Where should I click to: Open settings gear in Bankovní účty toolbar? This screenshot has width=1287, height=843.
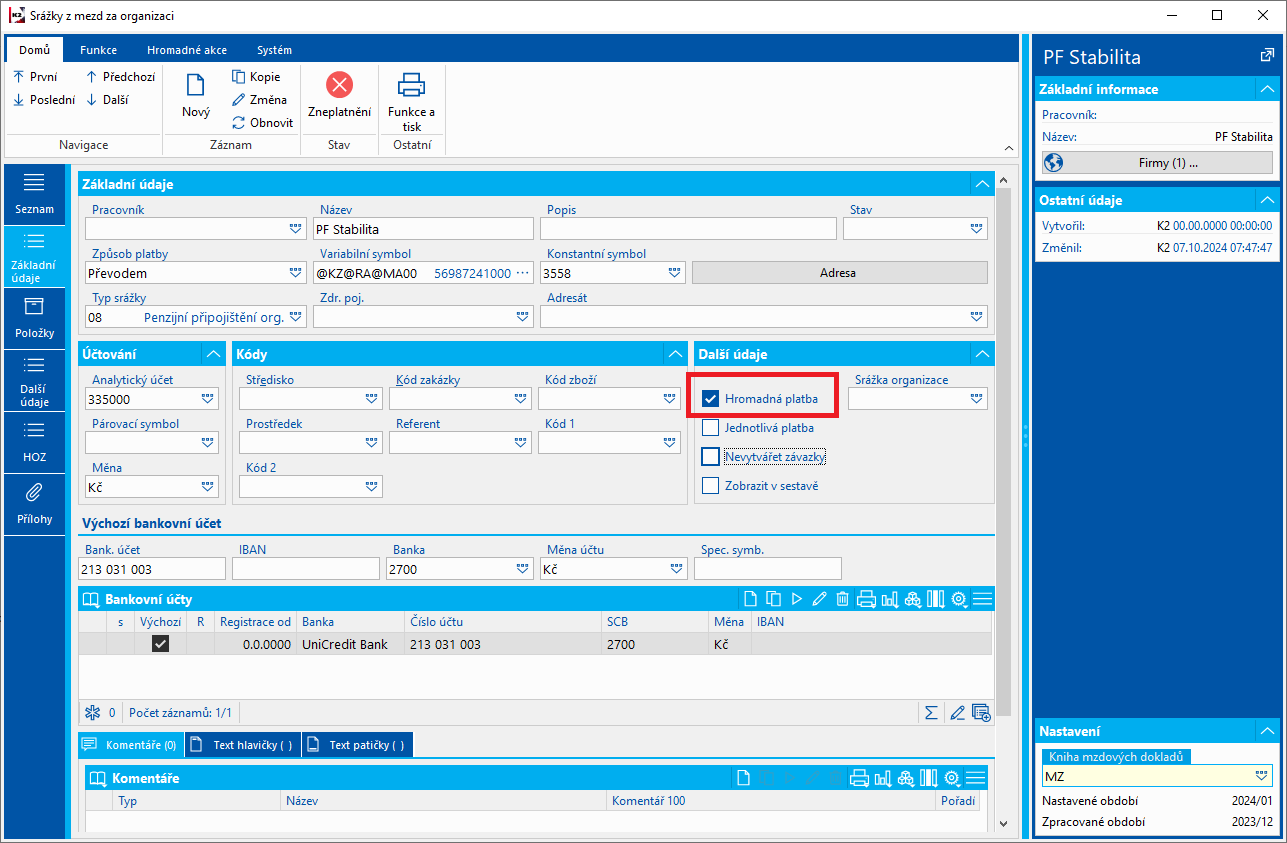click(959, 599)
